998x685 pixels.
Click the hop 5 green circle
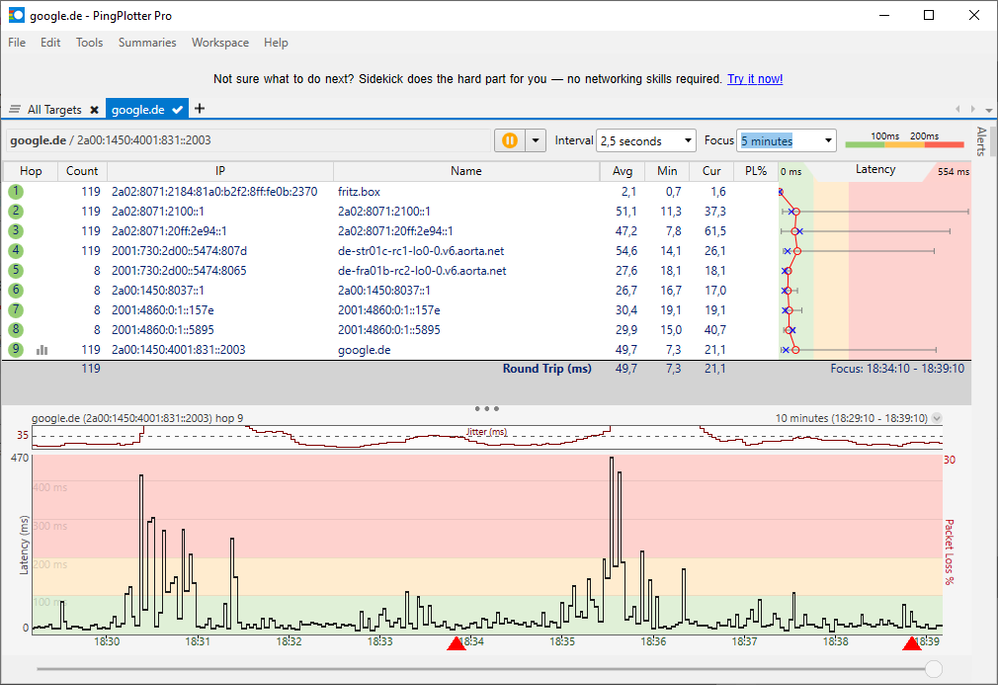pyautogui.click(x=16, y=271)
